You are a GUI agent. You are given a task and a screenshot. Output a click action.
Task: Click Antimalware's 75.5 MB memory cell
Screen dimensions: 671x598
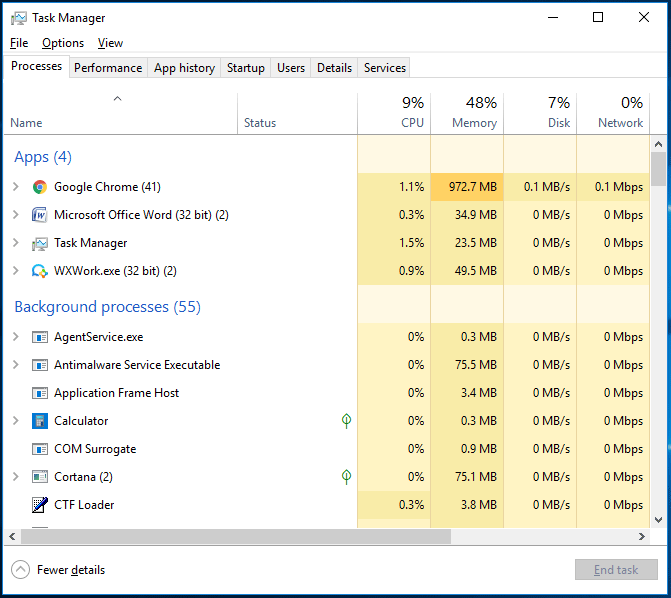(x=467, y=365)
